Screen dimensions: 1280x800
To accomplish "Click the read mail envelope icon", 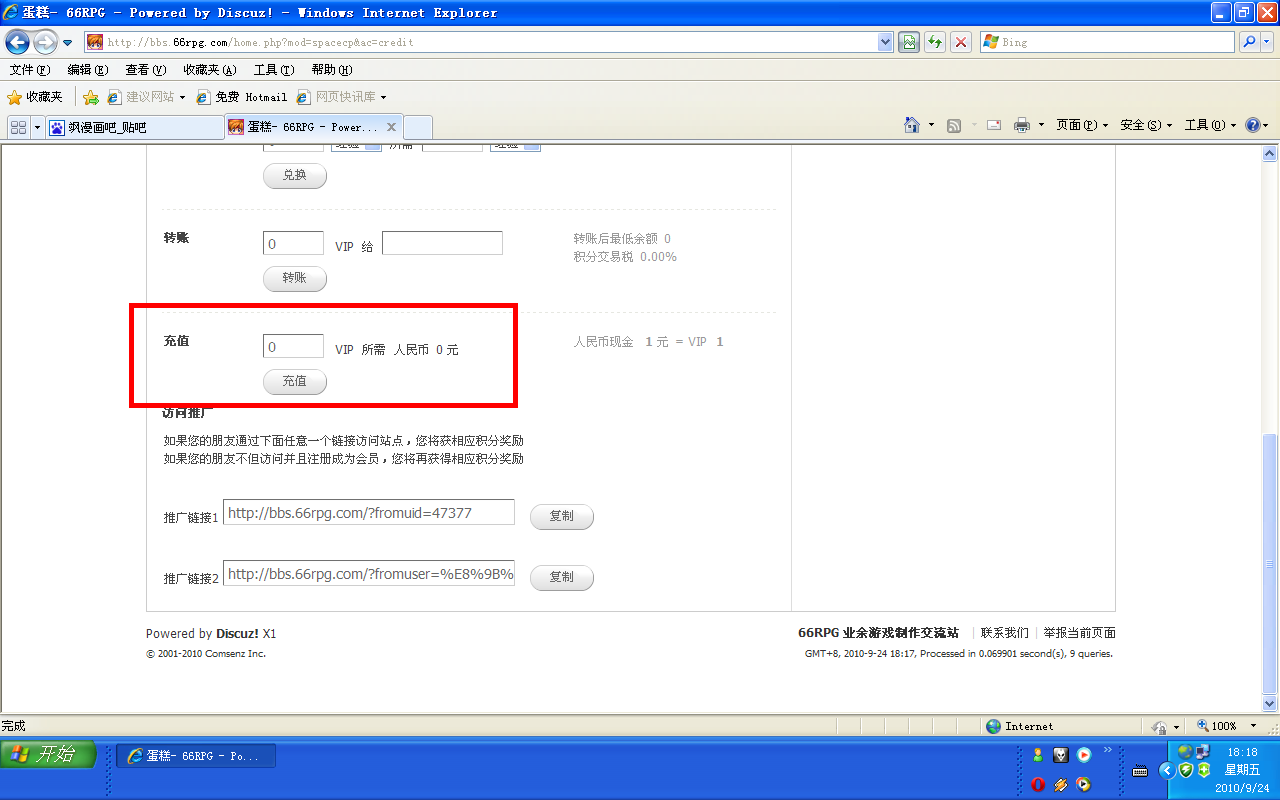I will (x=994, y=125).
